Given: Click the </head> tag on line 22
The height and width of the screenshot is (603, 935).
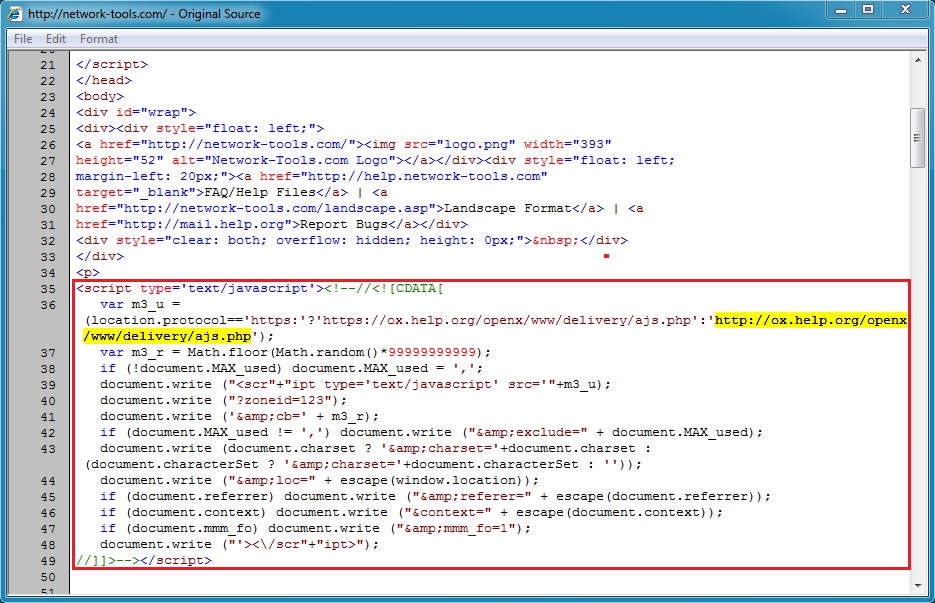Looking at the screenshot, I should click(104, 81).
